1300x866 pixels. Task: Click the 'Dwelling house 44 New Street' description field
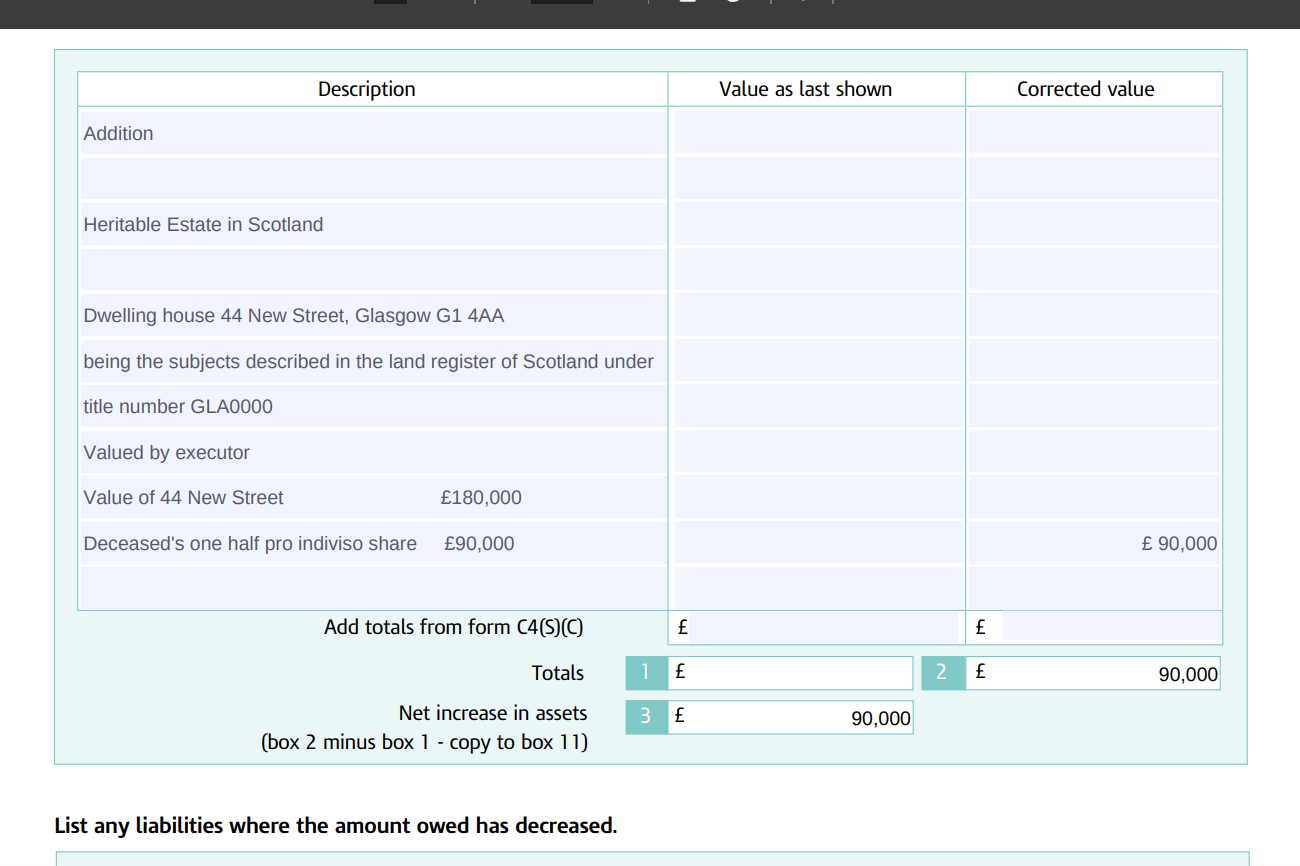click(x=372, y=316)
